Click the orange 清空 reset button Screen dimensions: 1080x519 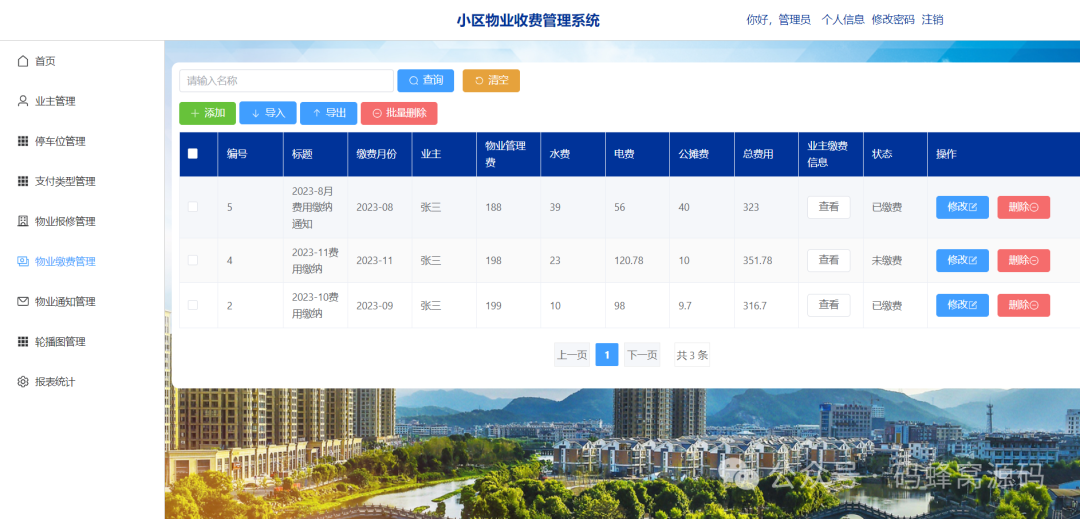point(491,81)
